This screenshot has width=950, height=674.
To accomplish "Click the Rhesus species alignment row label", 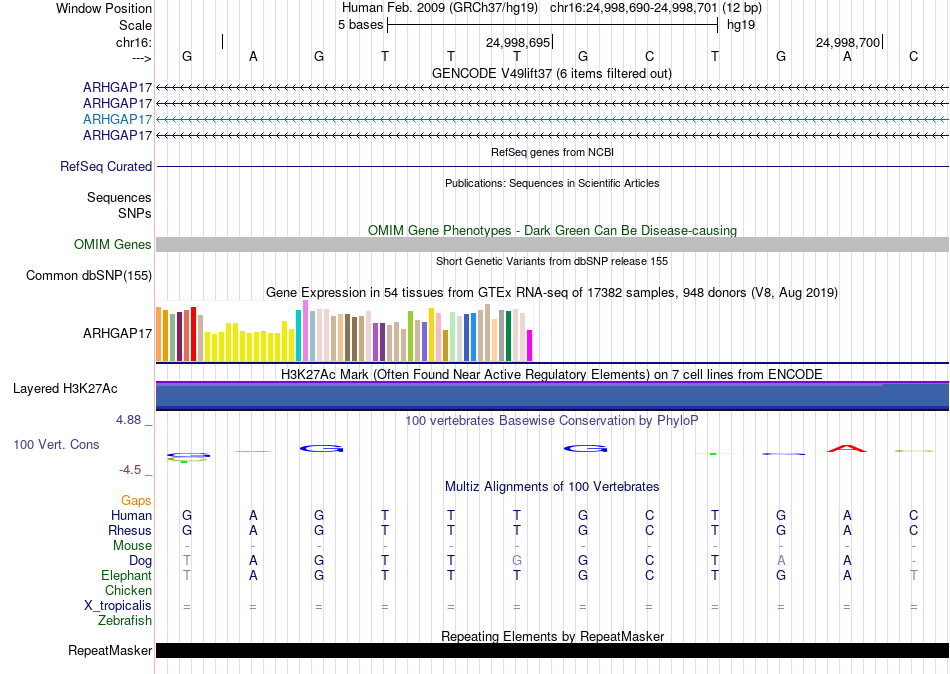I will tap(130, 530).
